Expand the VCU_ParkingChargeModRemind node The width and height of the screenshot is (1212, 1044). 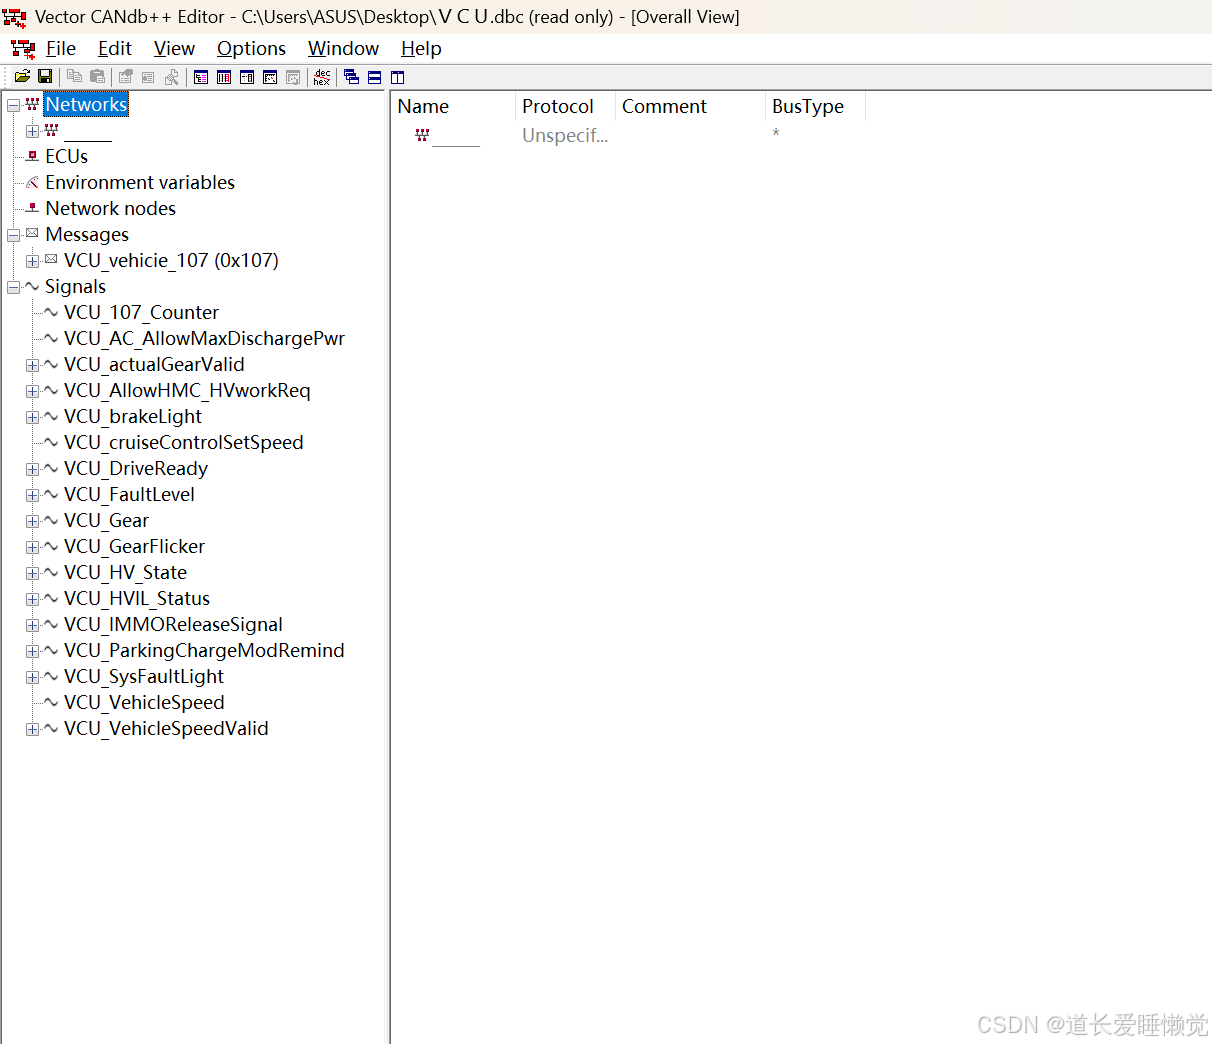tap(33, 651)
